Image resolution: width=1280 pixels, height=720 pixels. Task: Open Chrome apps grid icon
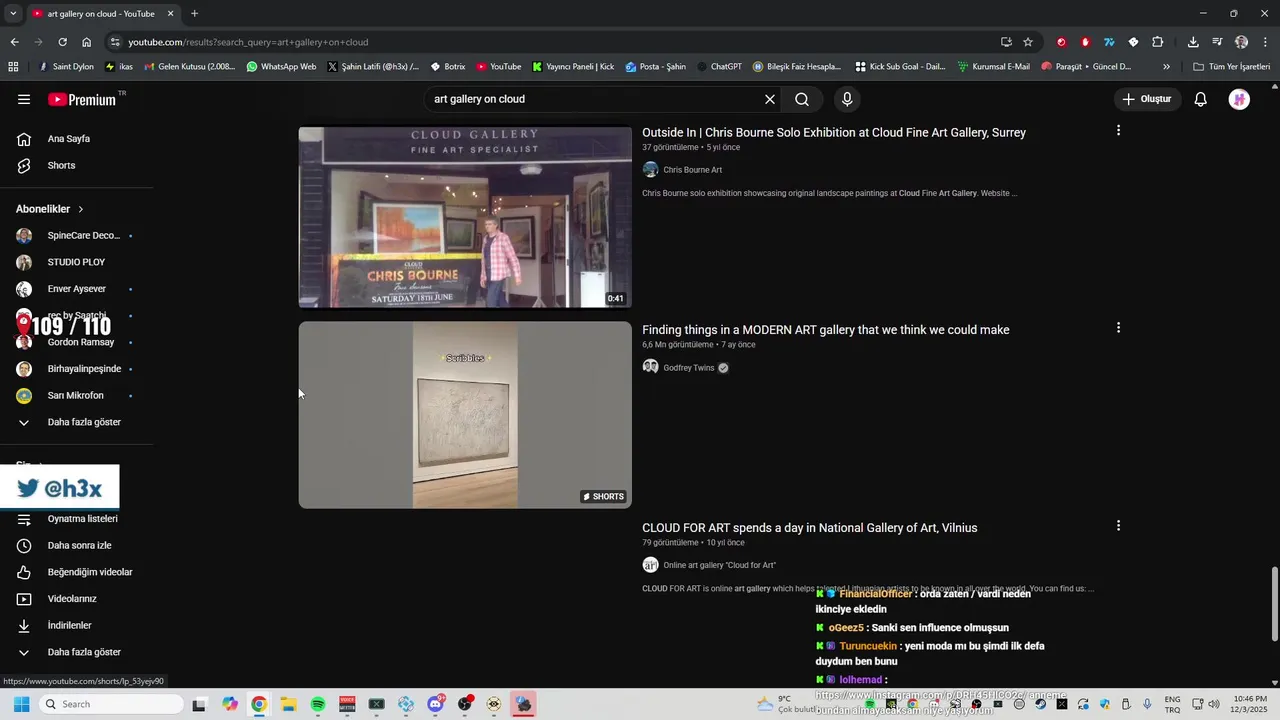(x=13, y=67)
